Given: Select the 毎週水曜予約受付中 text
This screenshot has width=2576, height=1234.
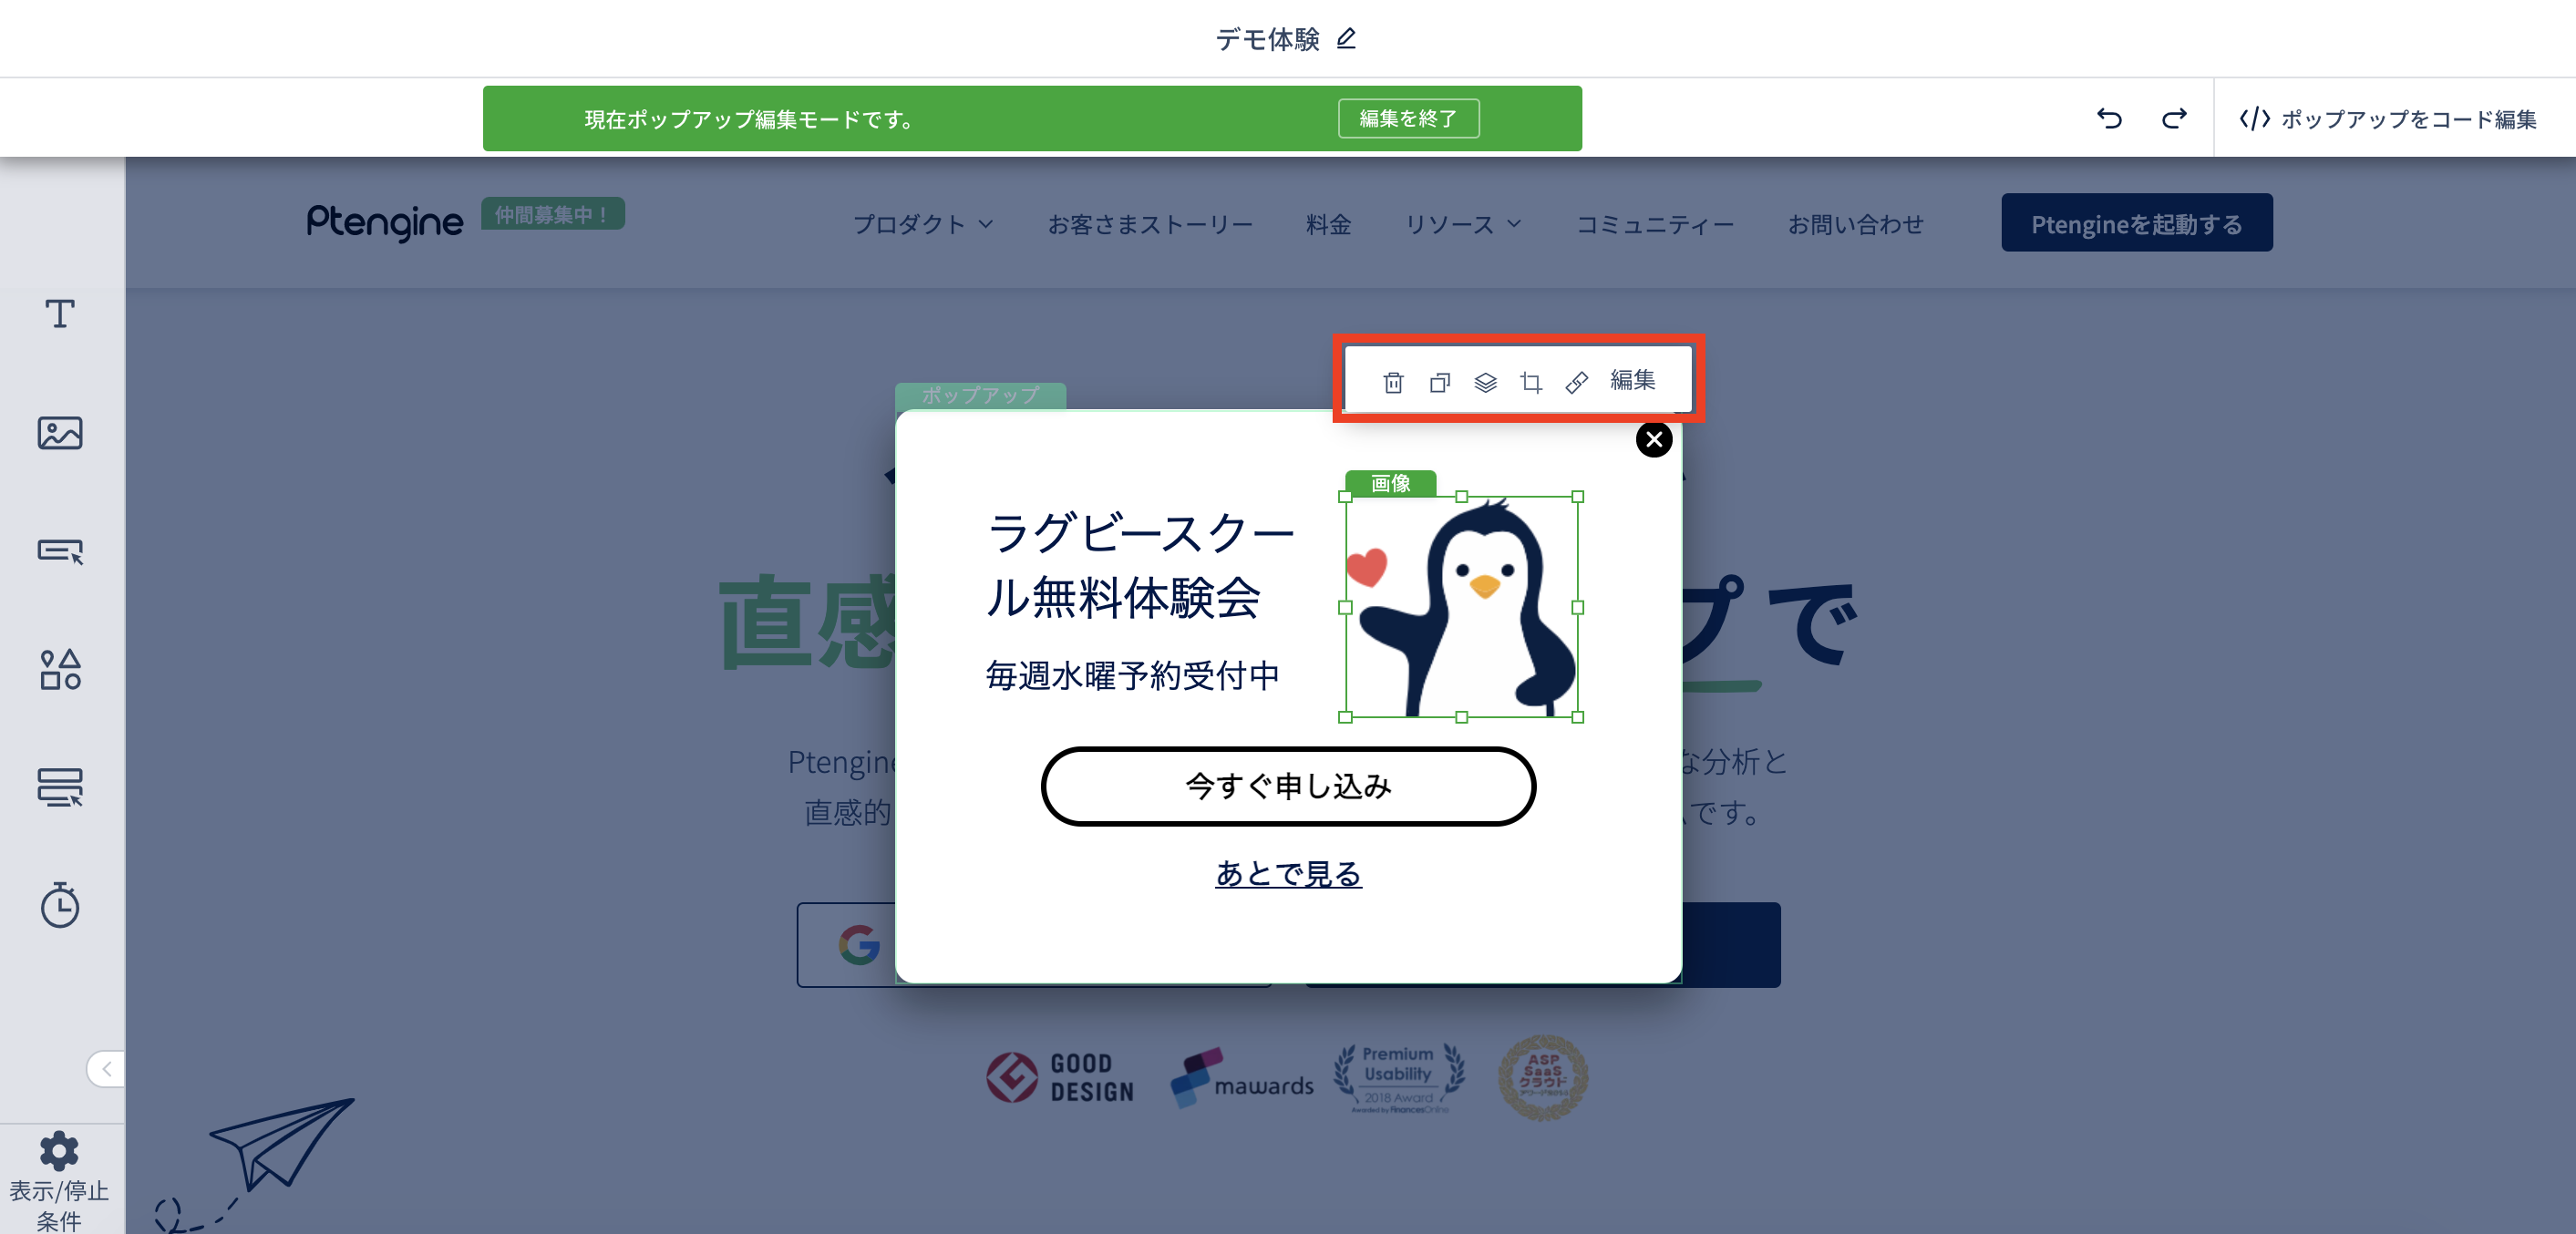Looking at the screenshot, I should click(1132, 676).
